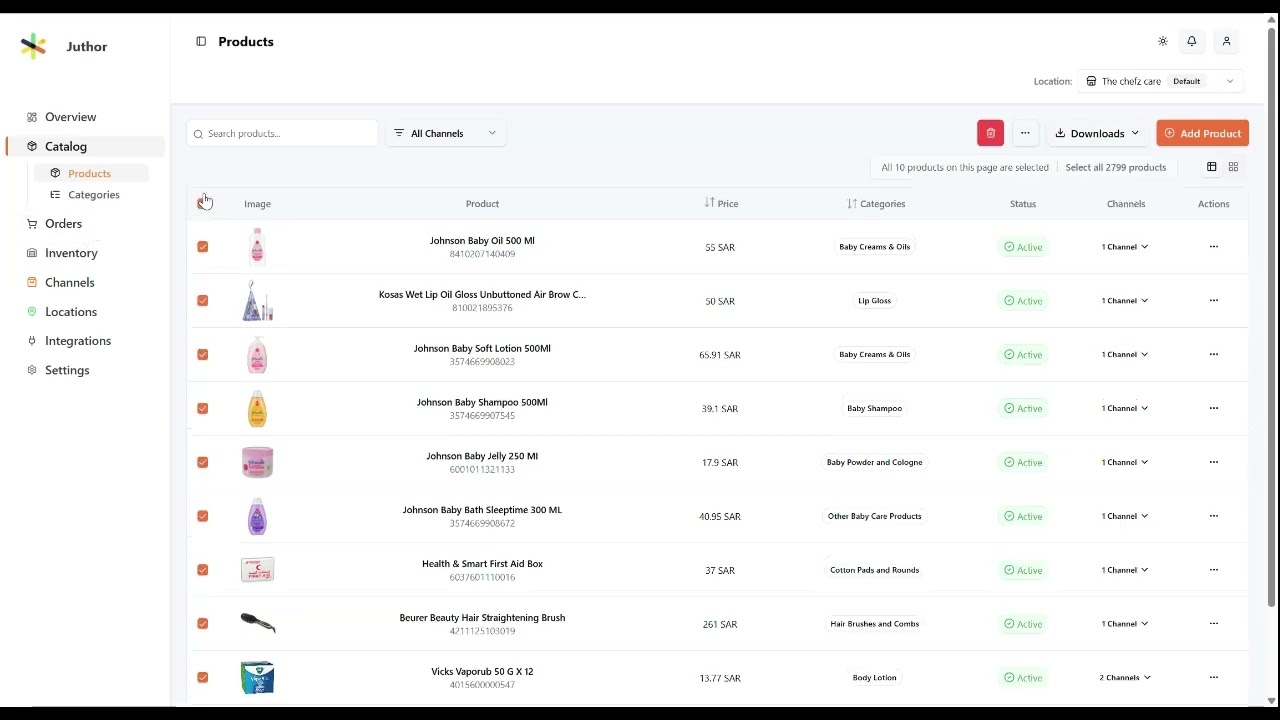Uncheck Kosas Wet Lip Oil Gloss row
1280x720 pixels.
pyautogui.click(x=203, y=301)
